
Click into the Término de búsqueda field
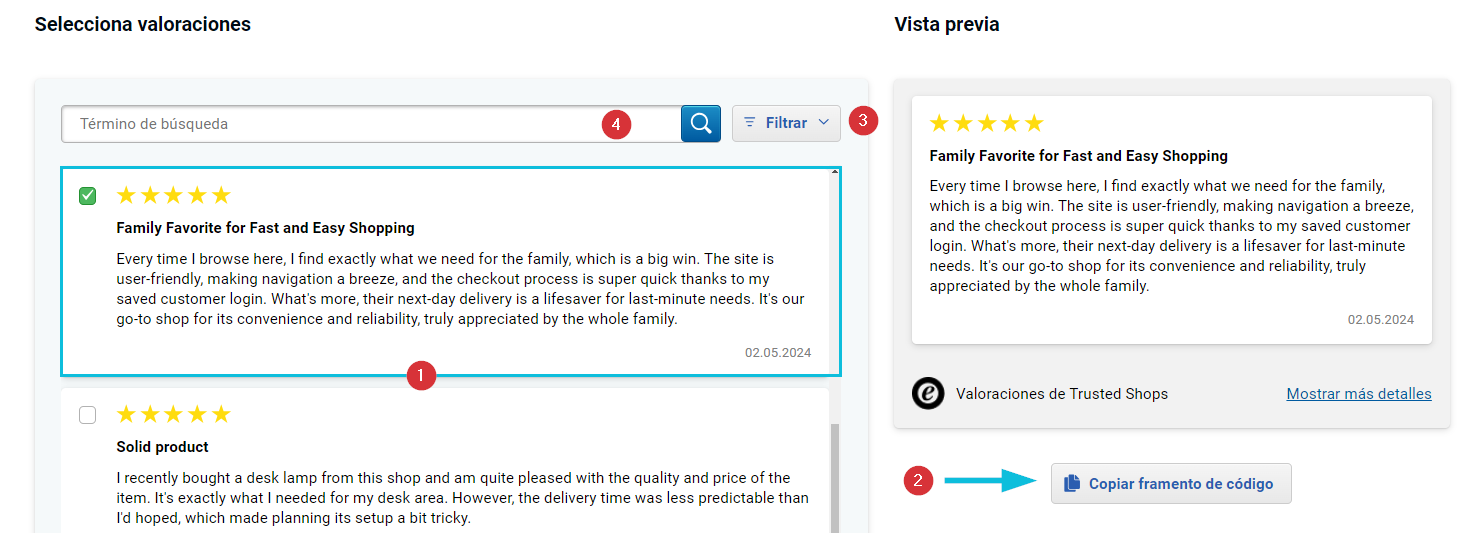(371, 124)
